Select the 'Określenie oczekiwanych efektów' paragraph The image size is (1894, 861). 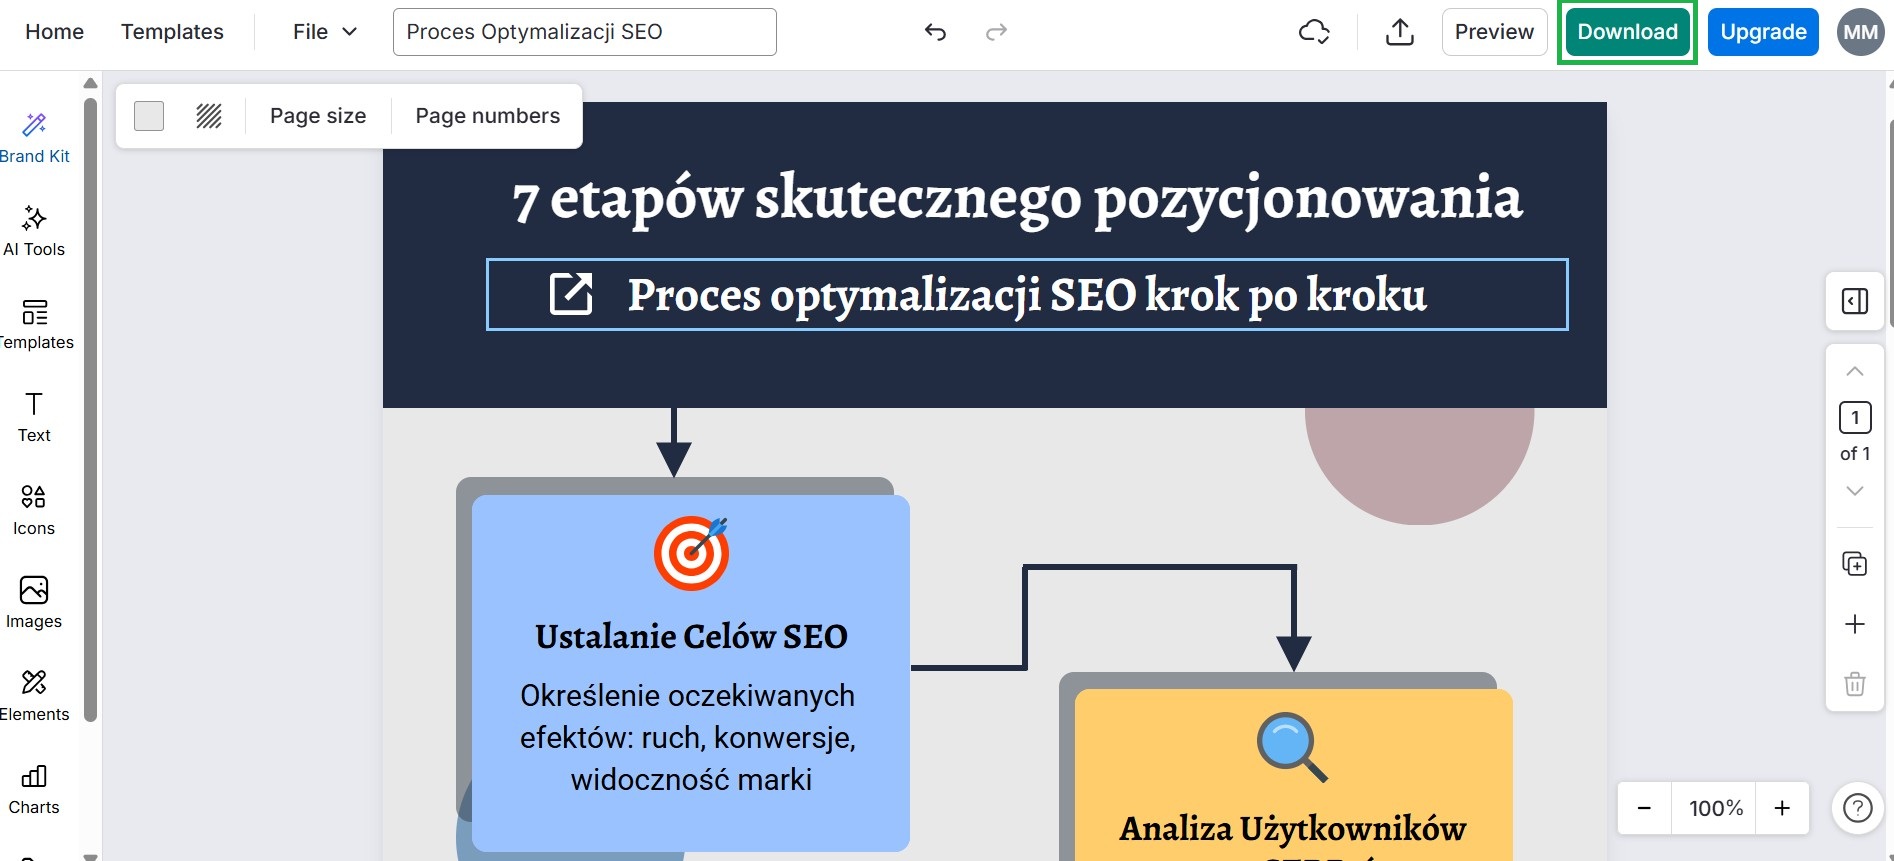(x=688, y=737)
